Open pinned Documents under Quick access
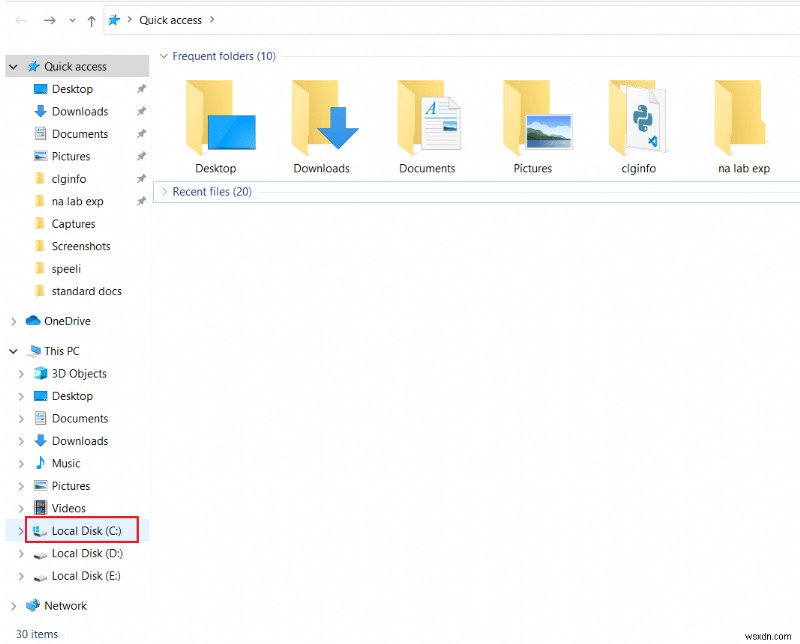Screen dimensions: 800x644 click(x=80, y=134)
